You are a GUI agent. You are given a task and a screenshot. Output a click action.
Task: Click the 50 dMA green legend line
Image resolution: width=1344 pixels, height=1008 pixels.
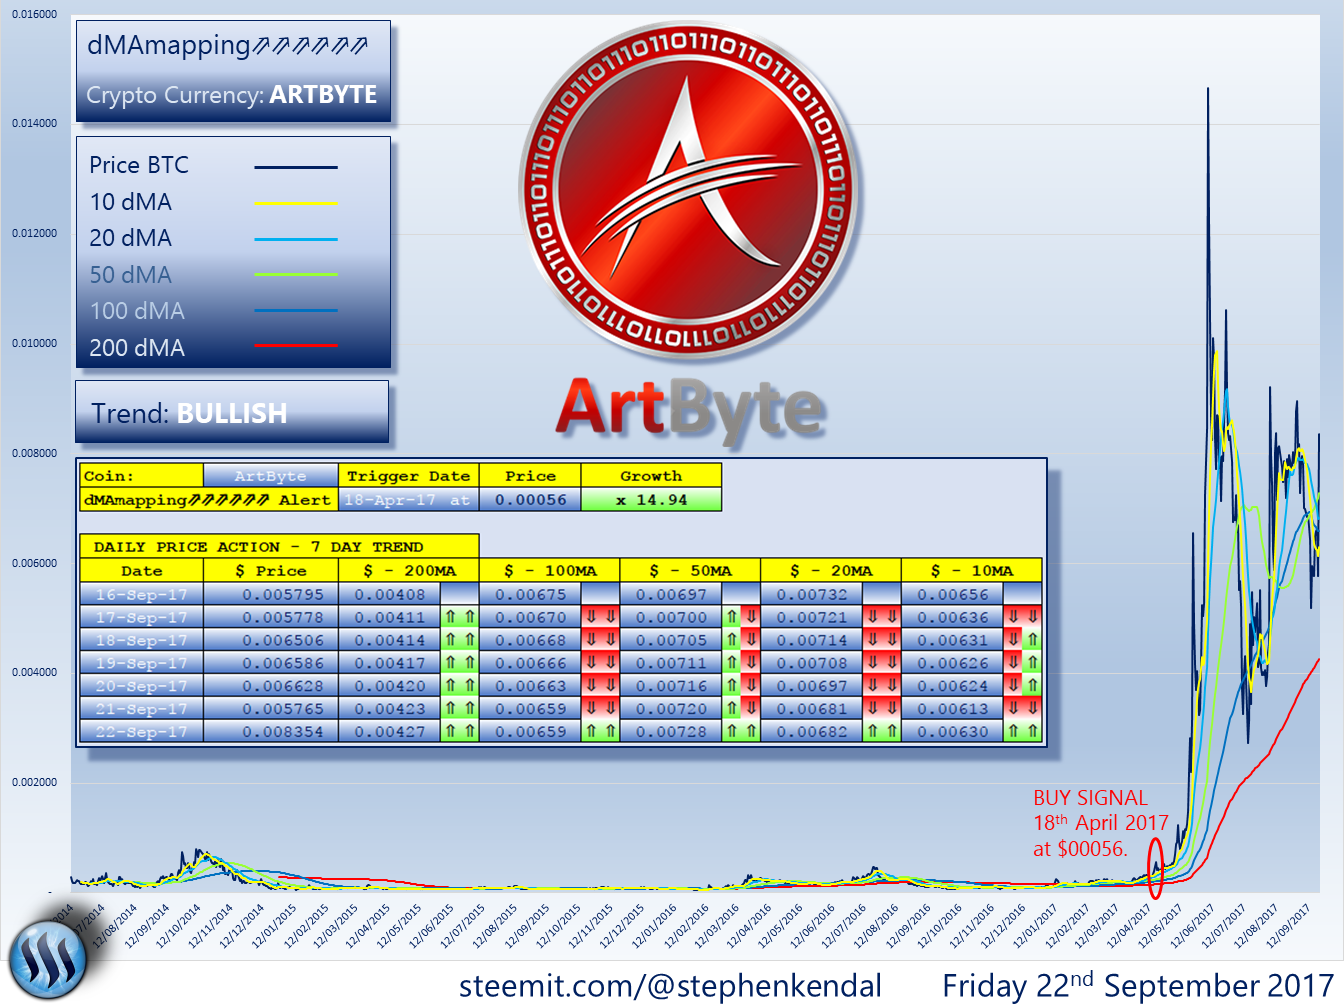tap(296, 274)
